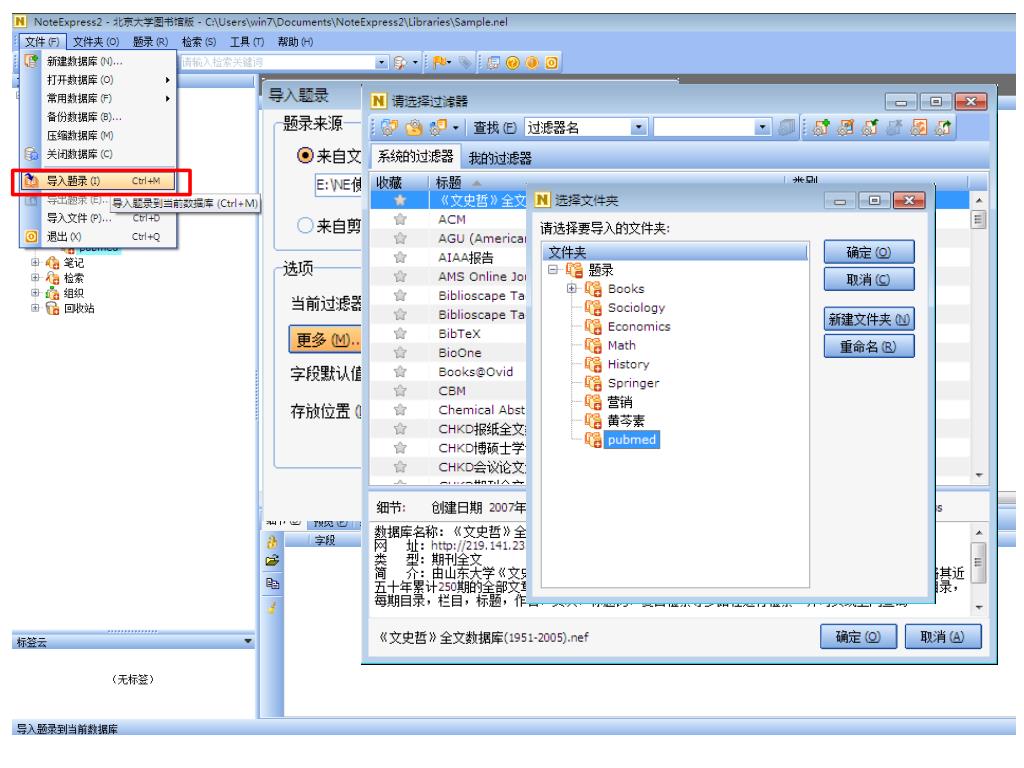Click the round orange icon in main toolbar
The width and height of the screenshot is (1024, 768).
[532, 63]
